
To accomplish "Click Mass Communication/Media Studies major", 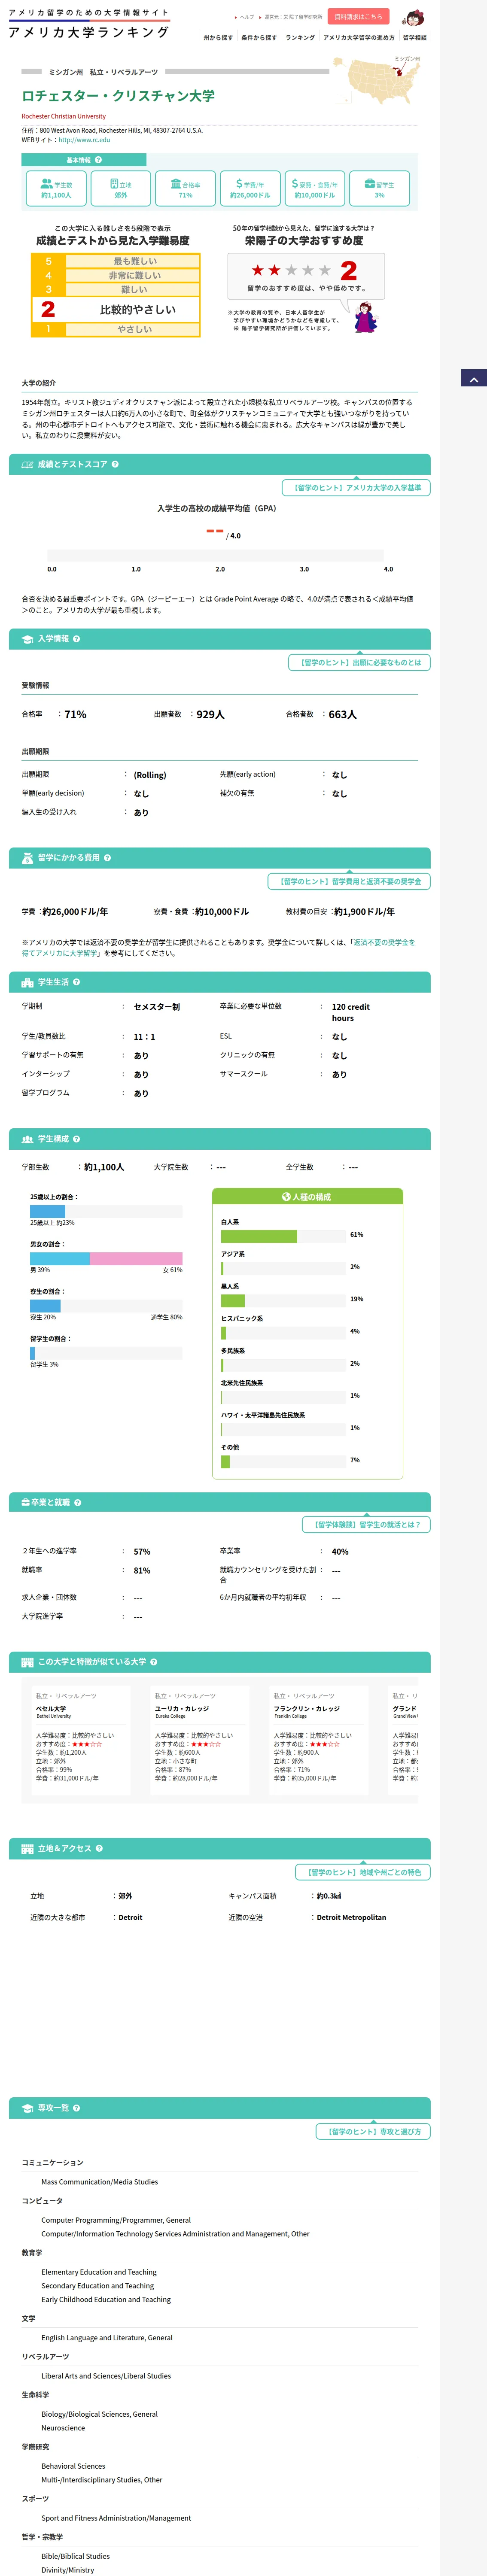I will coord(99,2182).
